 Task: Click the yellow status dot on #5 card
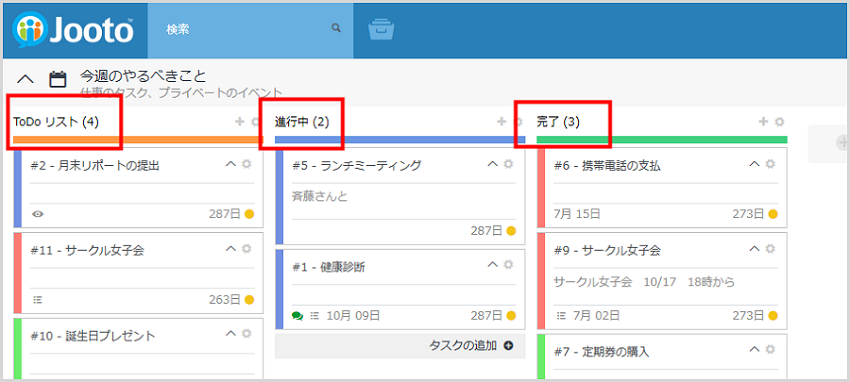511,231
